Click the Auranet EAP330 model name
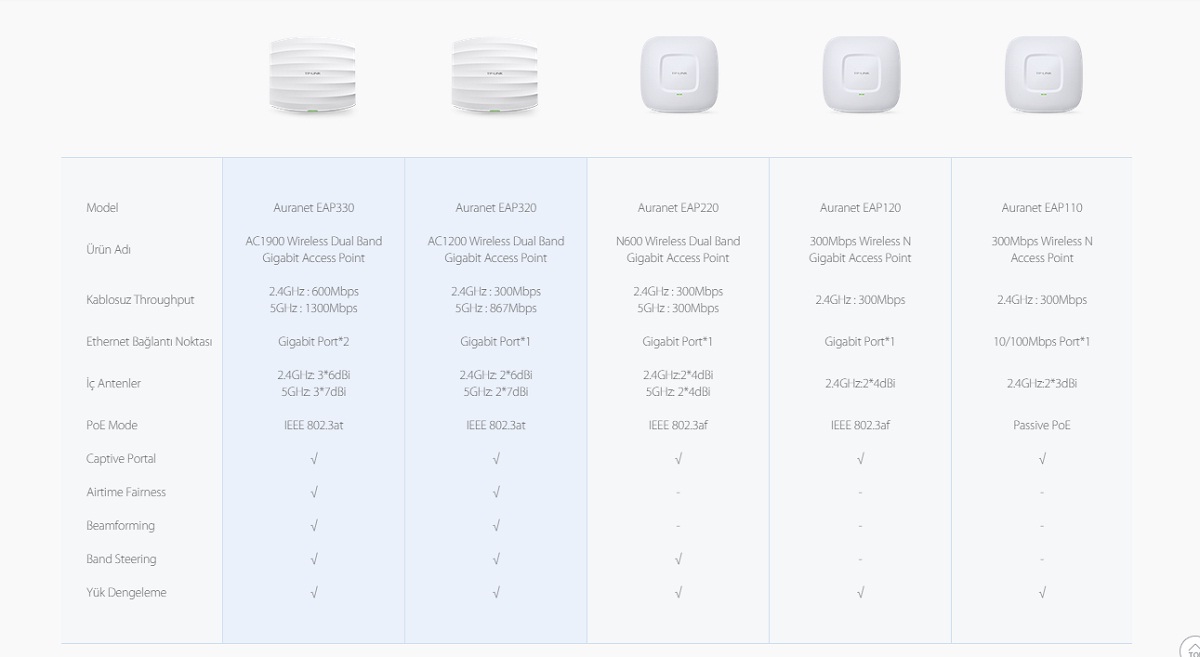 point(313,208)
